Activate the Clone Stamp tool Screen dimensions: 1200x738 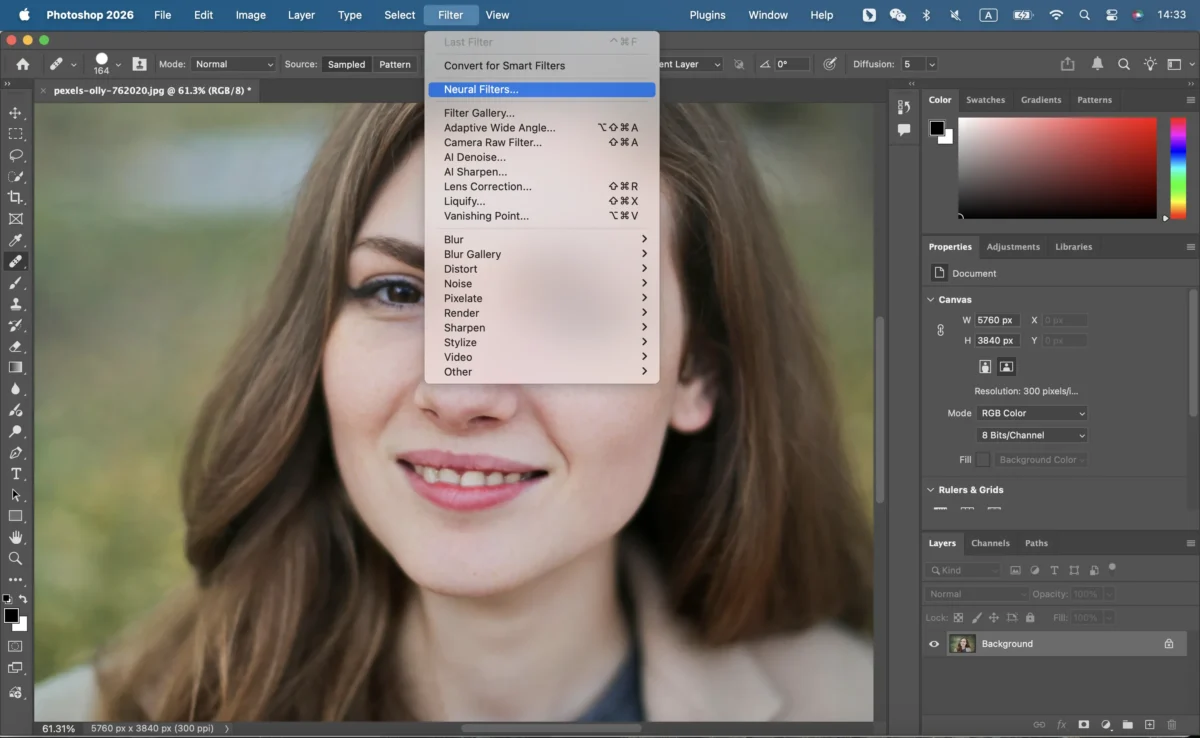click(15, 304)
